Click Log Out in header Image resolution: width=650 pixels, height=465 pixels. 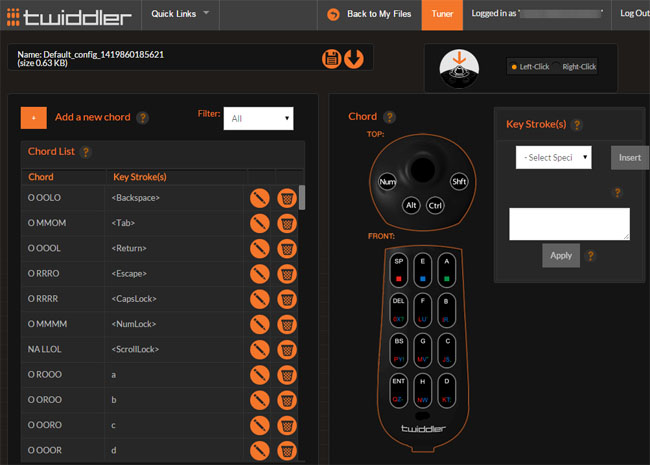[x=634, y=14]
